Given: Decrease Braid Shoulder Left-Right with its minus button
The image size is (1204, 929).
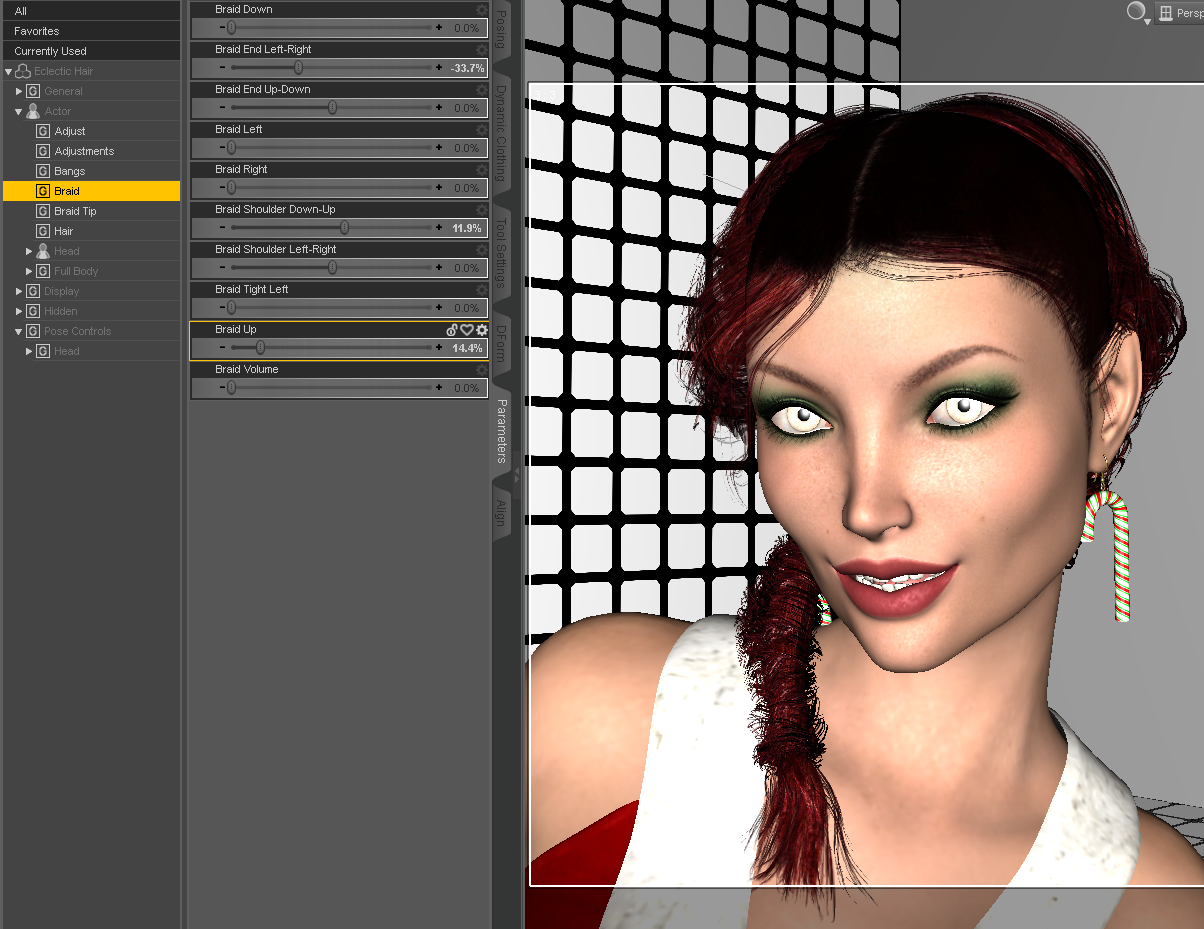Looking at the screenshot, I should (x=222, y=268).
